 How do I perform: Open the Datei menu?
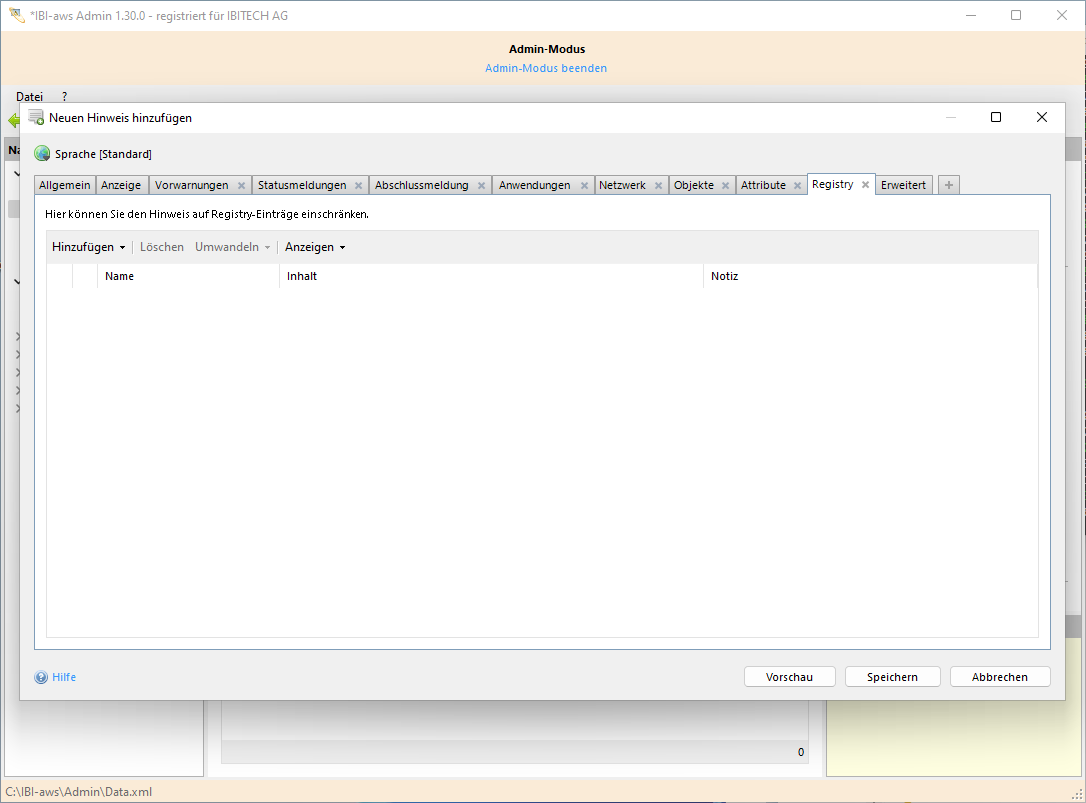[x=29, y=96]
